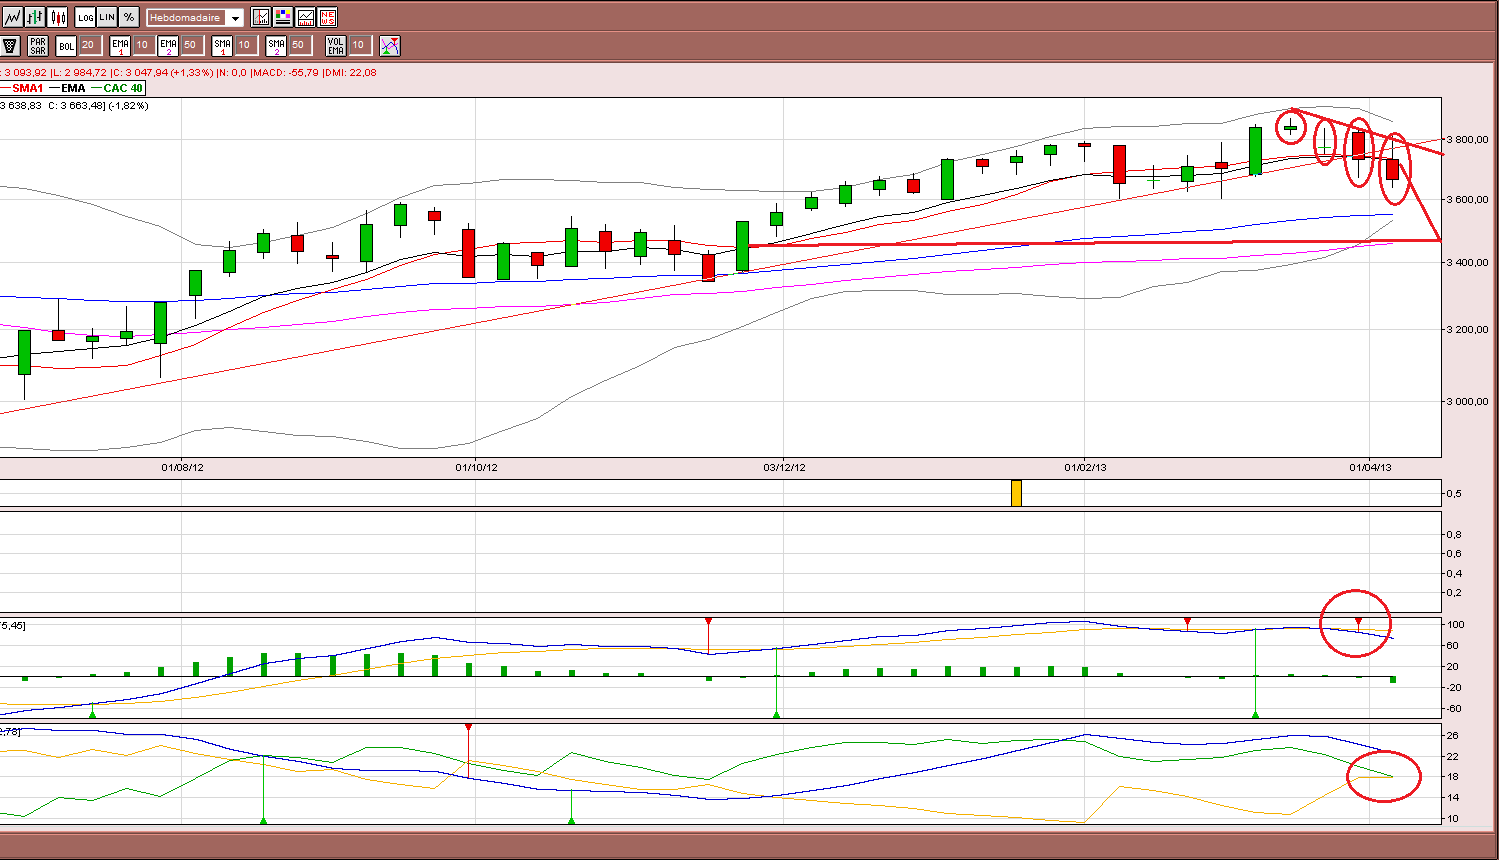The width and height of the screenshot is (1499, 860).
Task: Click the CAC 40 legend label
Action: 123,88
